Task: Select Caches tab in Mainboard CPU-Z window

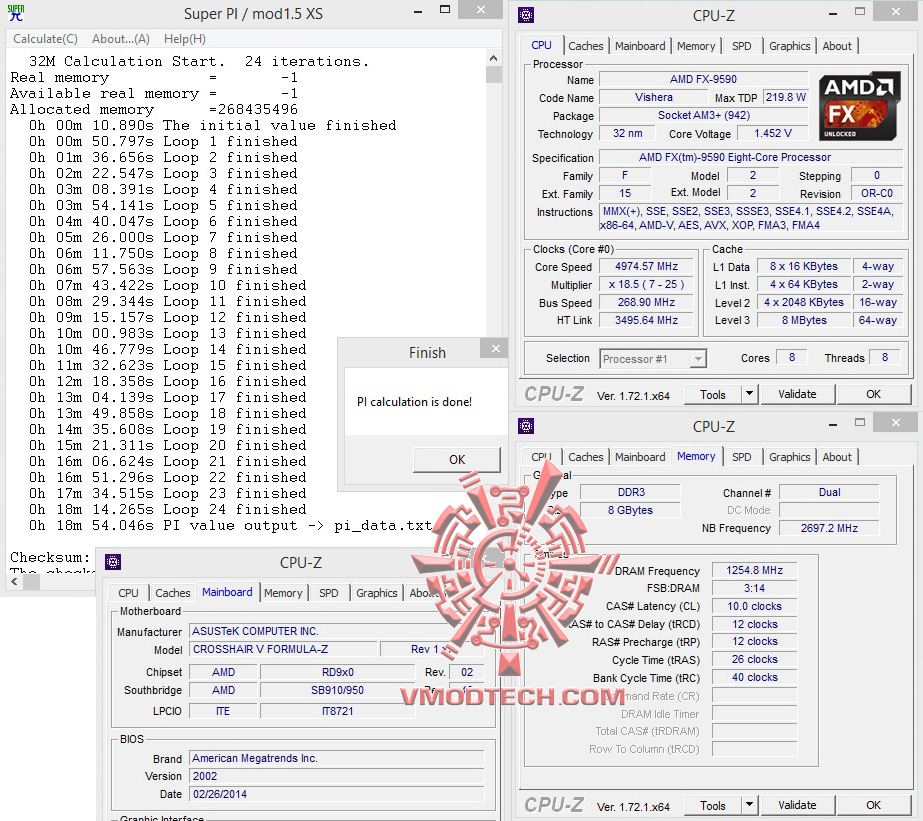Action: coord(172,593)
